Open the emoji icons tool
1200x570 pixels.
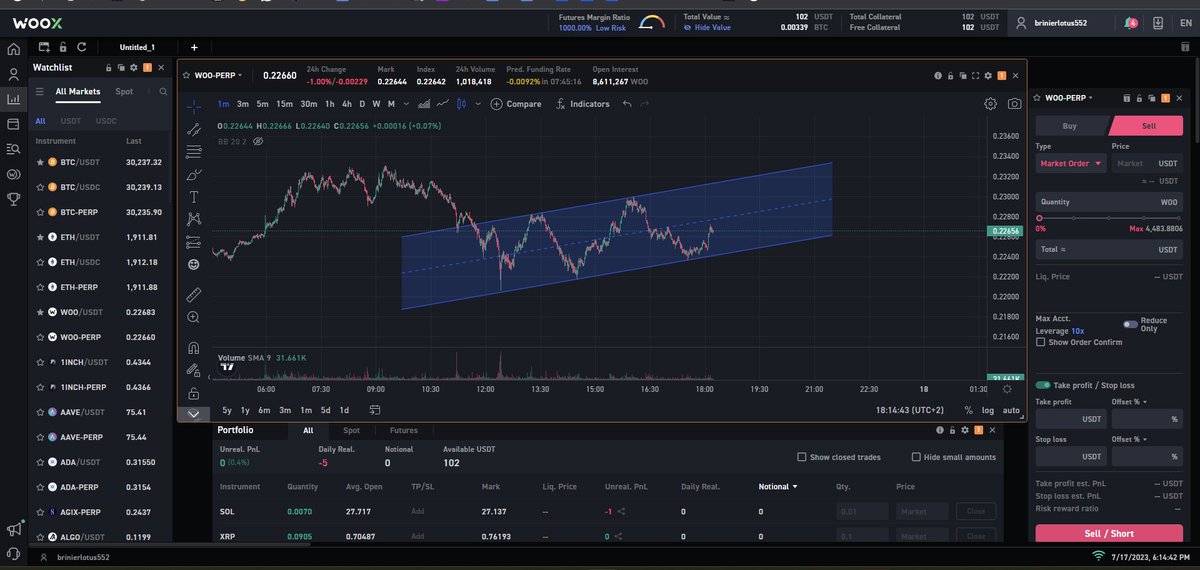tap(194, 264)
